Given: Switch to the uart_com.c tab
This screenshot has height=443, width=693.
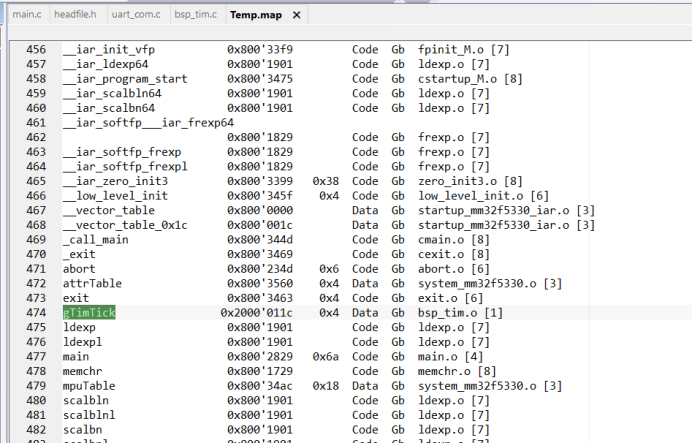Looking at the screenshot, I should pyautogui.click(x=136, y=15).
